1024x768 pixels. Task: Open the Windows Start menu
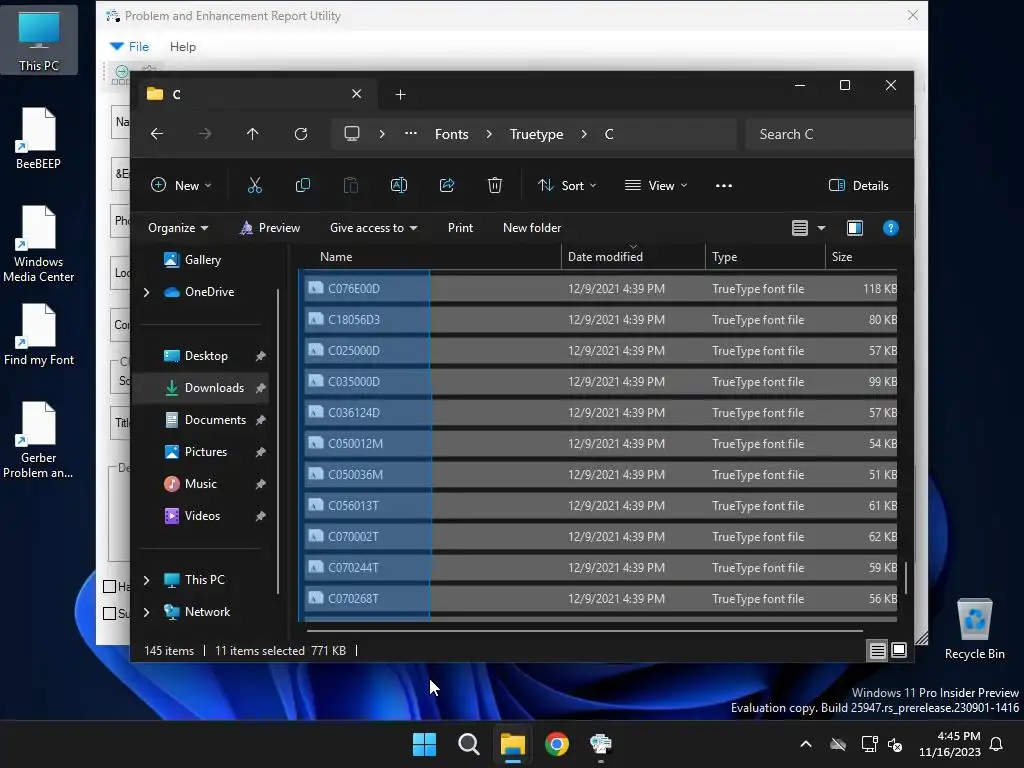pos(424,744)
